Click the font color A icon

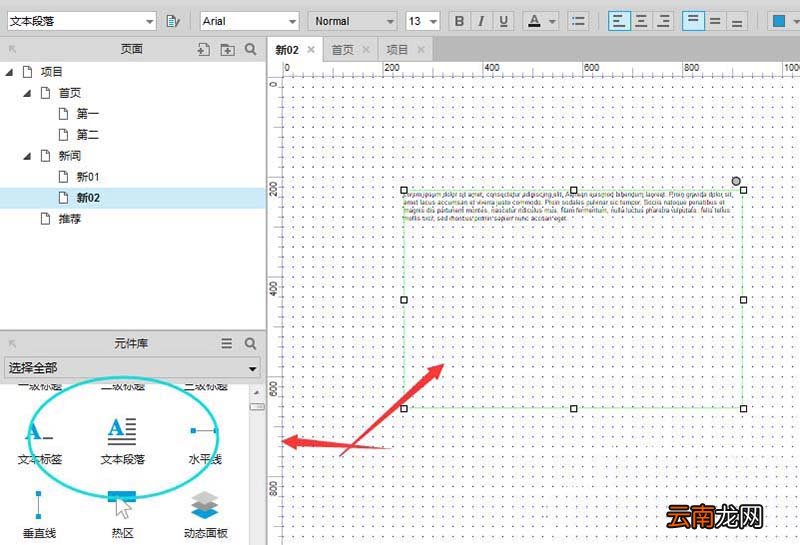534,21
